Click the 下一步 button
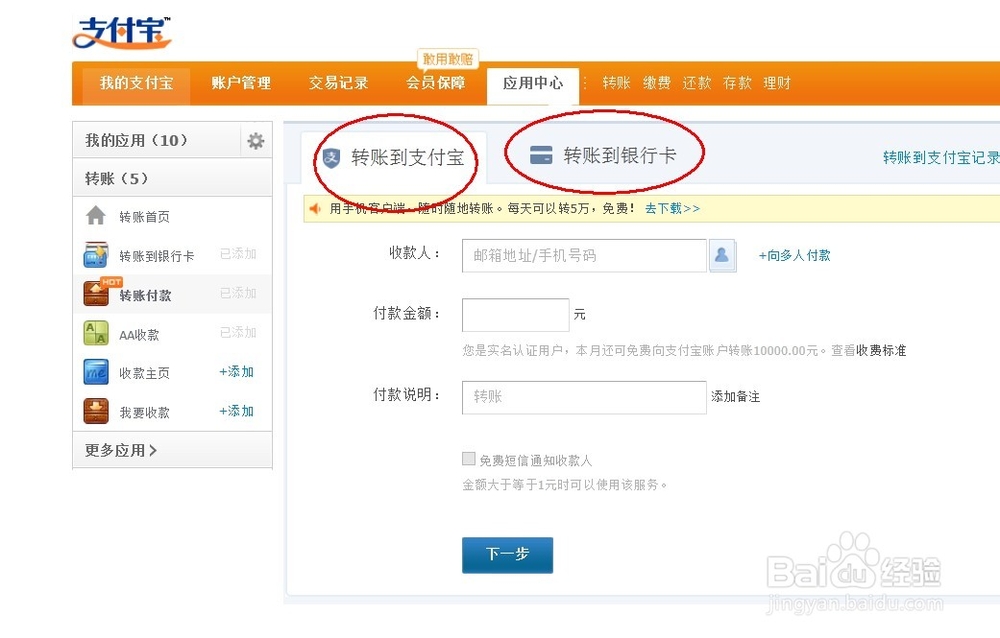 click(x=507, y=555)
